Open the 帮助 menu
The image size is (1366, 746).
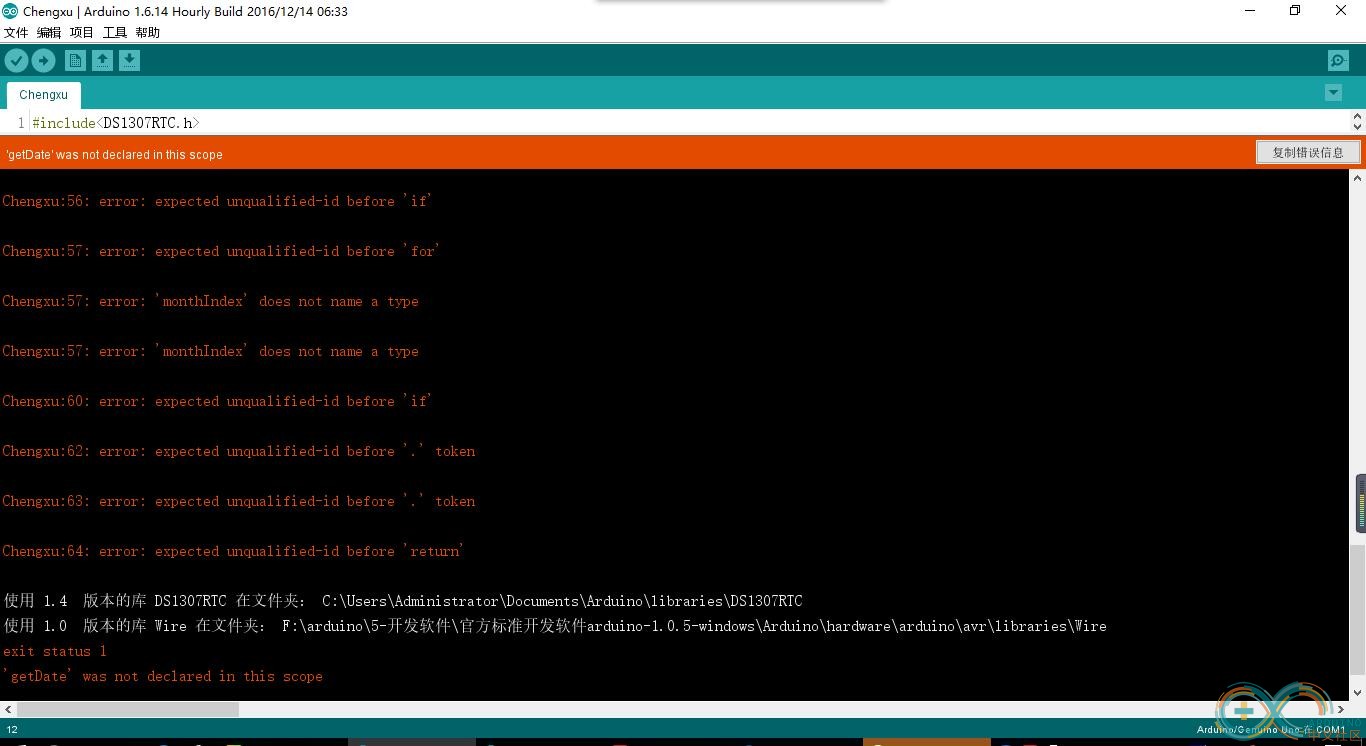(148, 33)
